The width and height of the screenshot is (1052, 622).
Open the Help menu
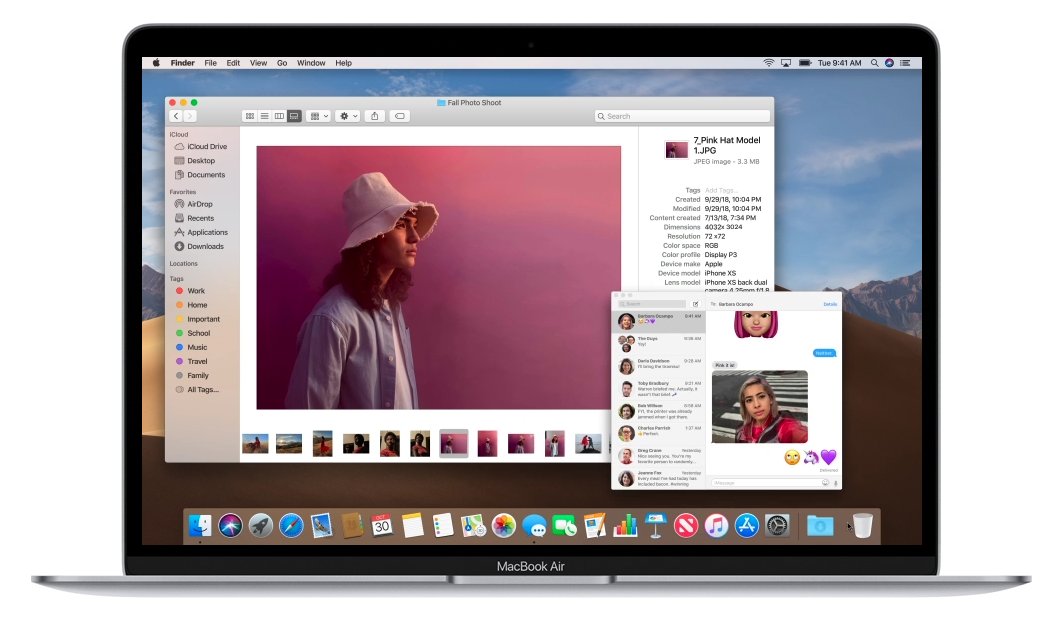(344, 62)
